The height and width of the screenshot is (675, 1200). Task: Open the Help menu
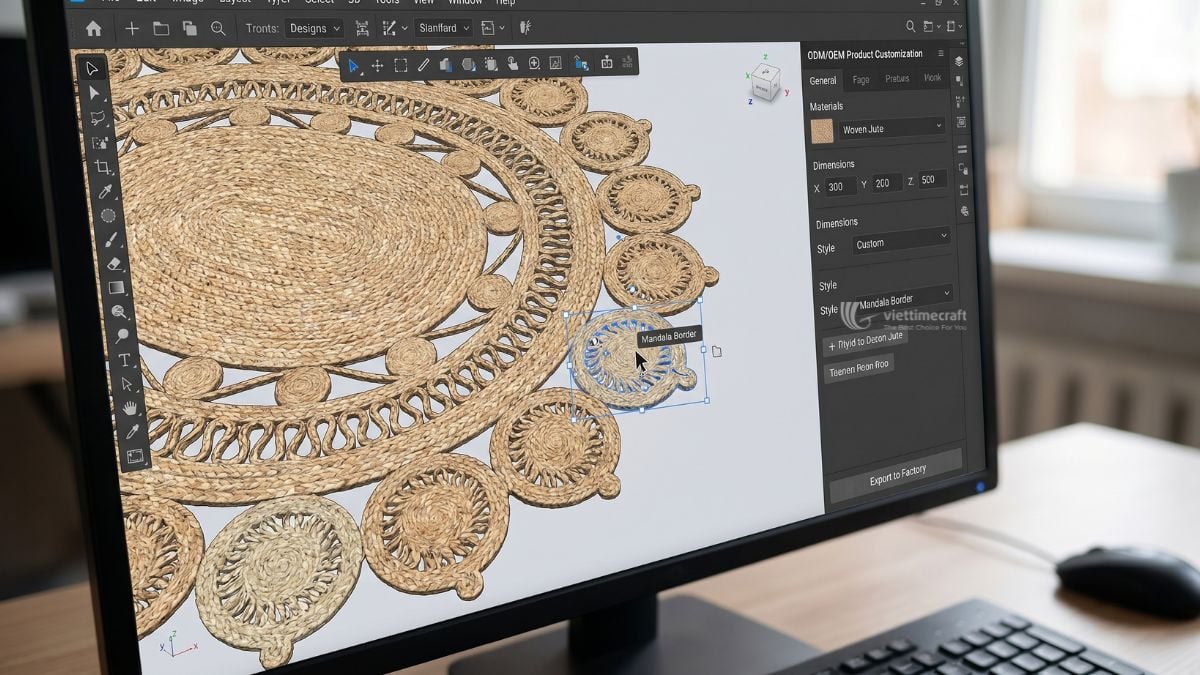click(506, 2)
